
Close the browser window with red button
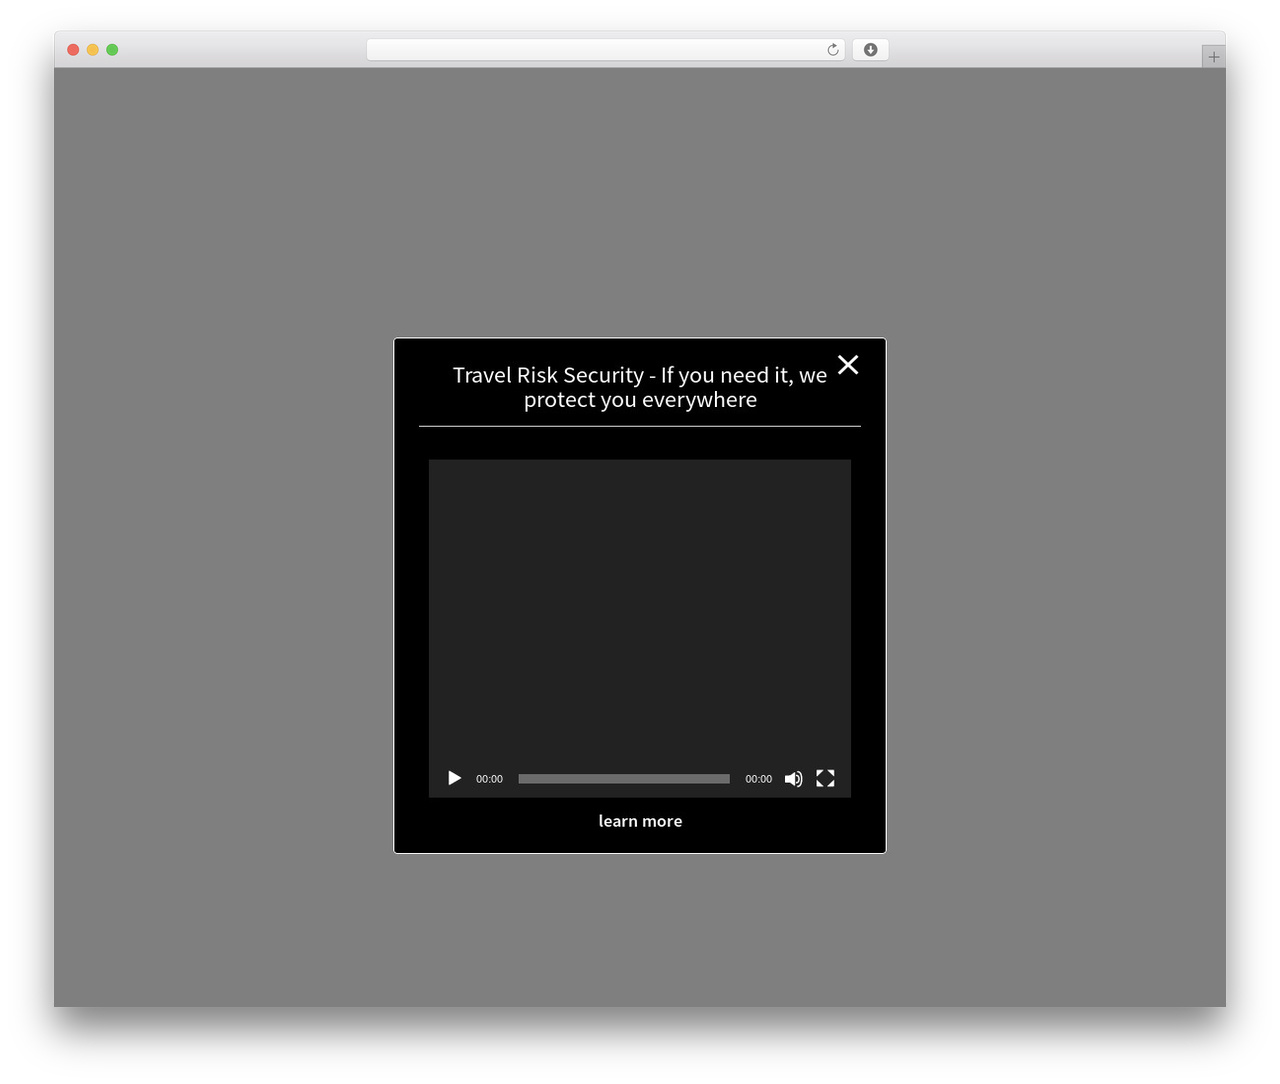click(73, 50)
